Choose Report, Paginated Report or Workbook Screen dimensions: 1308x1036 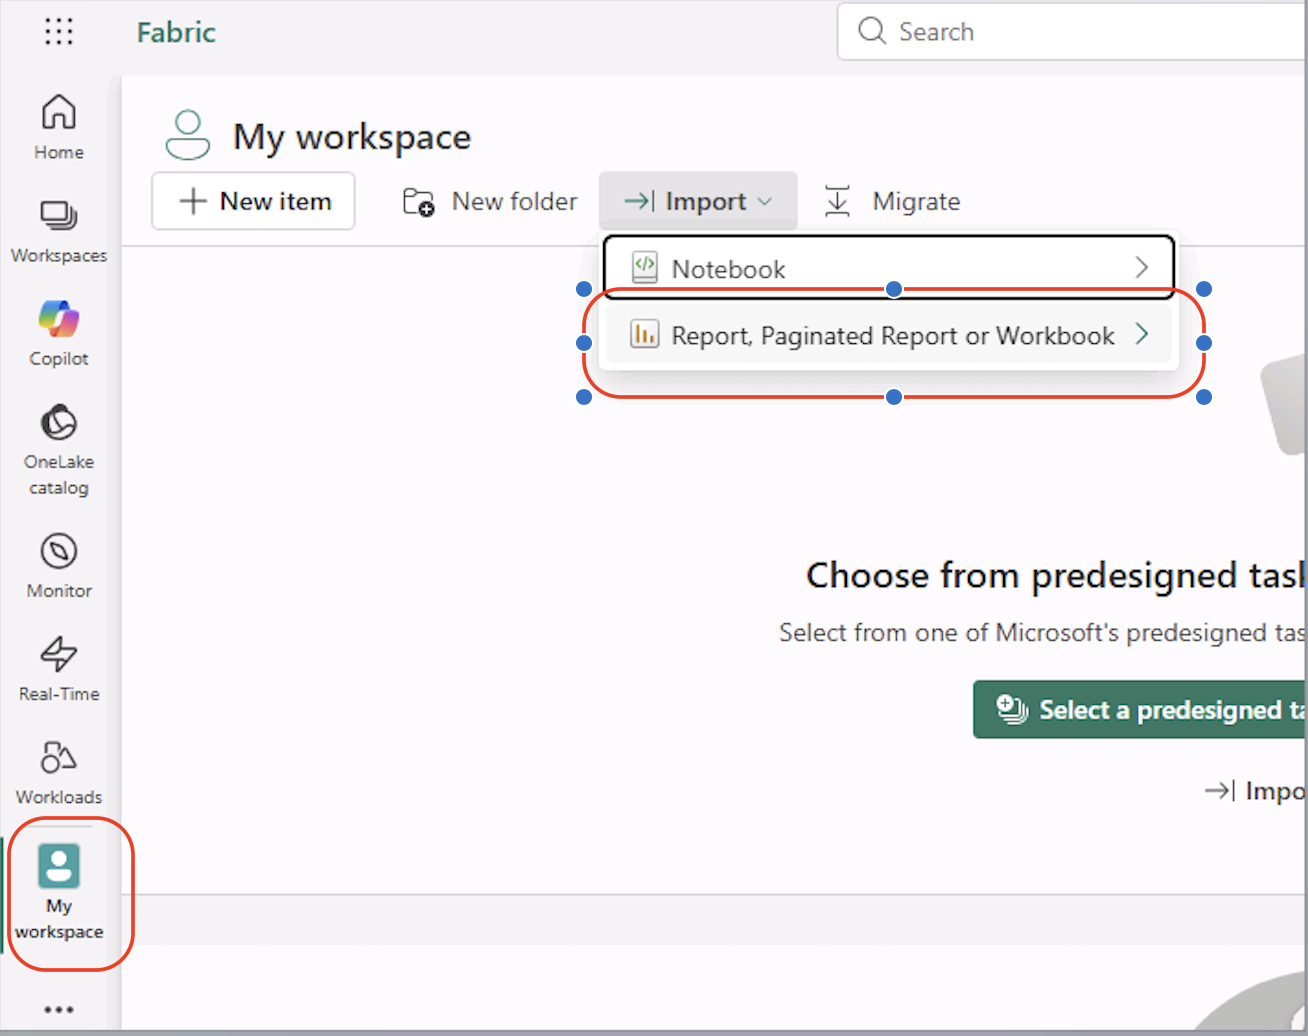(x=889, y=335)
